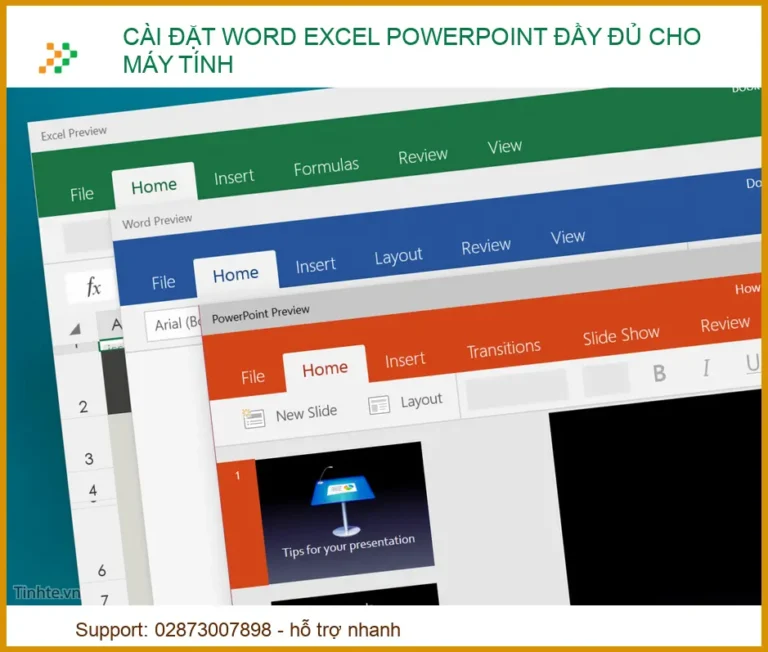This screenshot has height=652, width=768.
Task: Click the New Slide icon in PowerPoint
Action: [254, 419]
